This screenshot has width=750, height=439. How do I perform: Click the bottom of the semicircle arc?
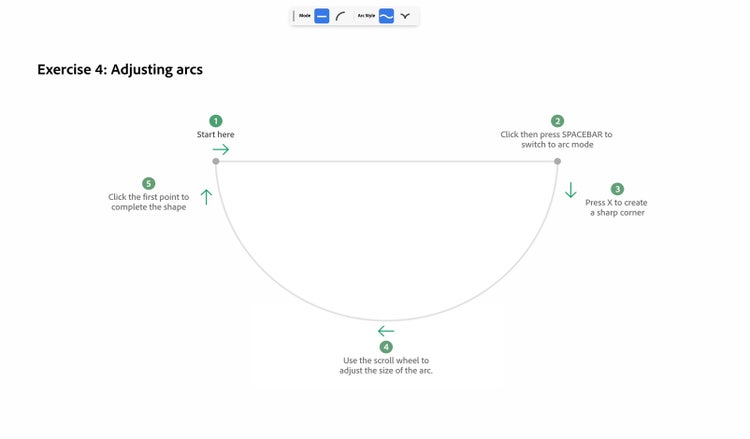[386, 320]
